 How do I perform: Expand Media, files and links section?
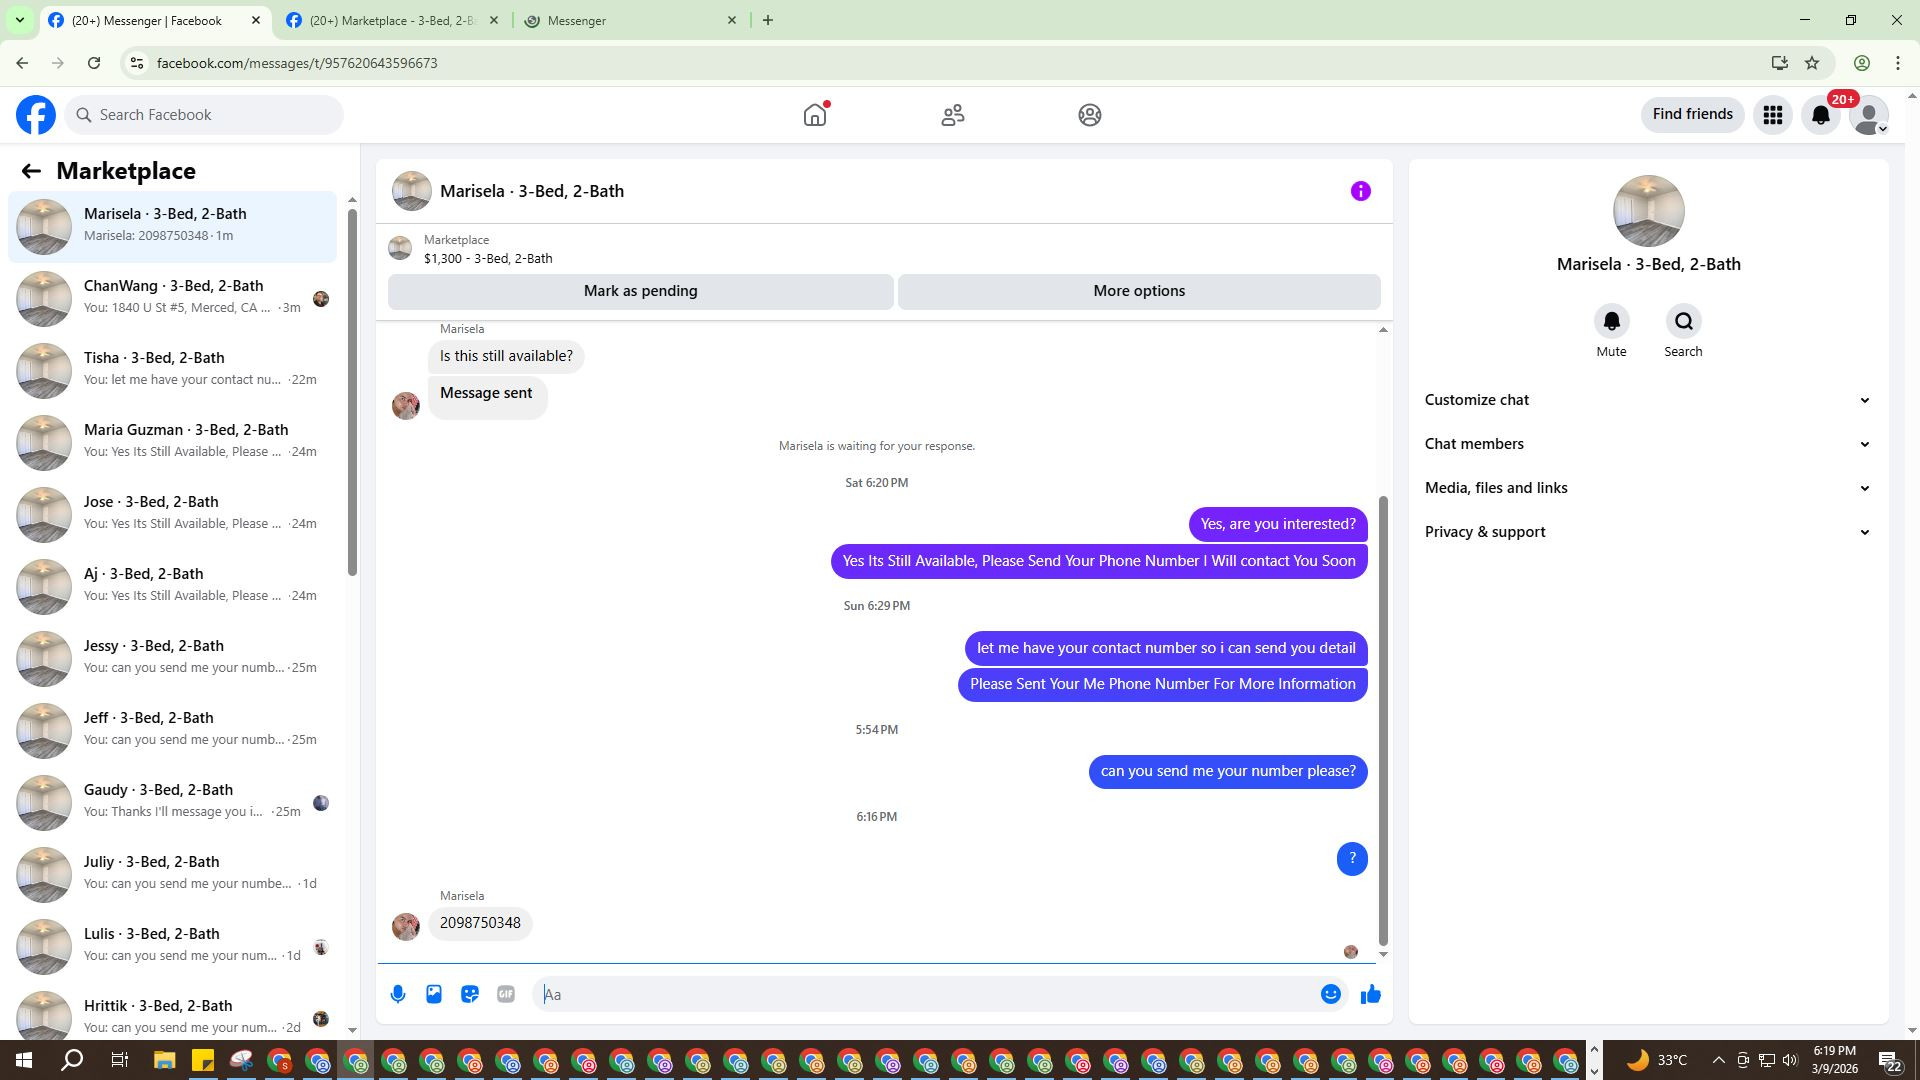pyautogui.click(x=1647, y=488)
